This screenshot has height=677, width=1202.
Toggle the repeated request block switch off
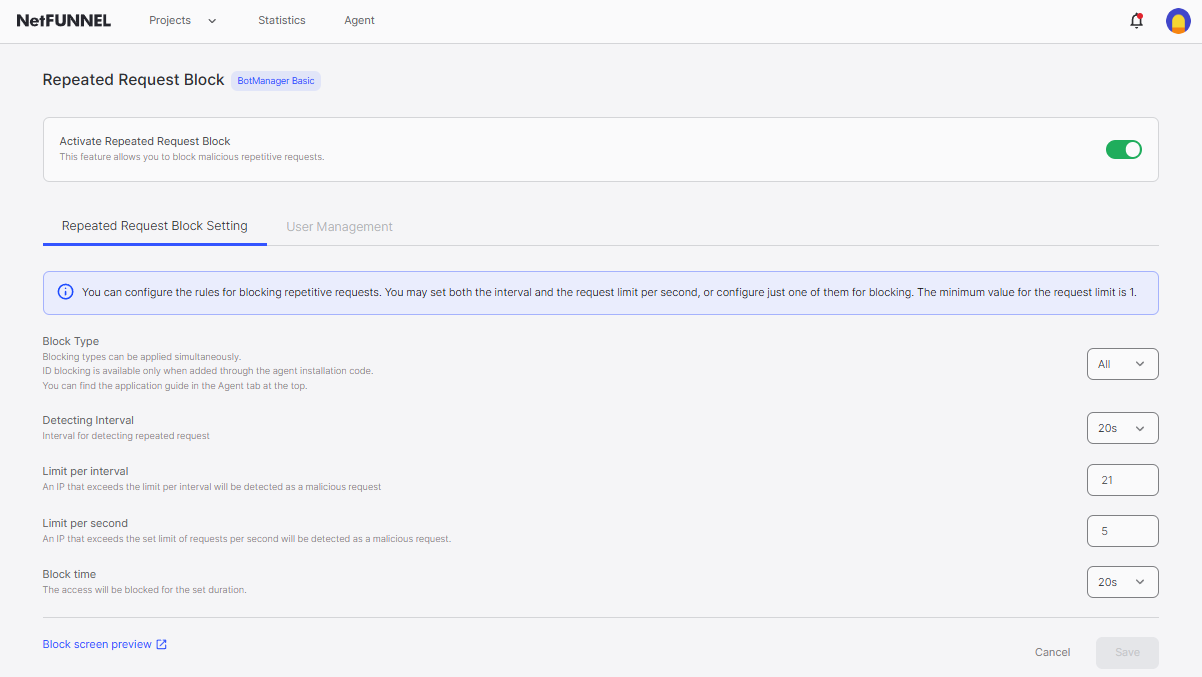point(1123,148)
